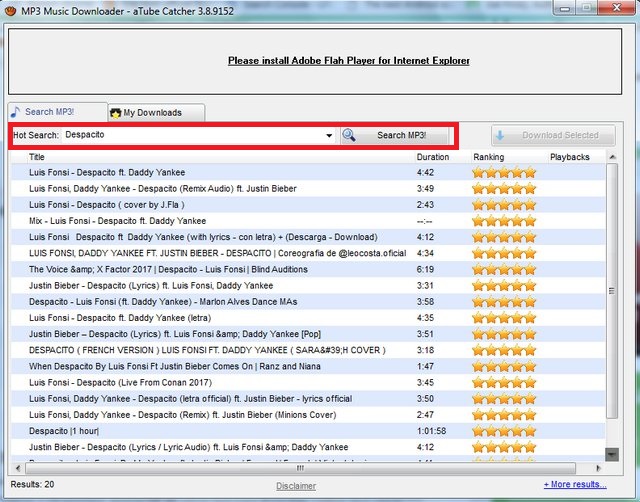Viewport: 640px width, 502px height.
Task: Click the magnifier Search MP3! button
Action: tap(396, 135)
